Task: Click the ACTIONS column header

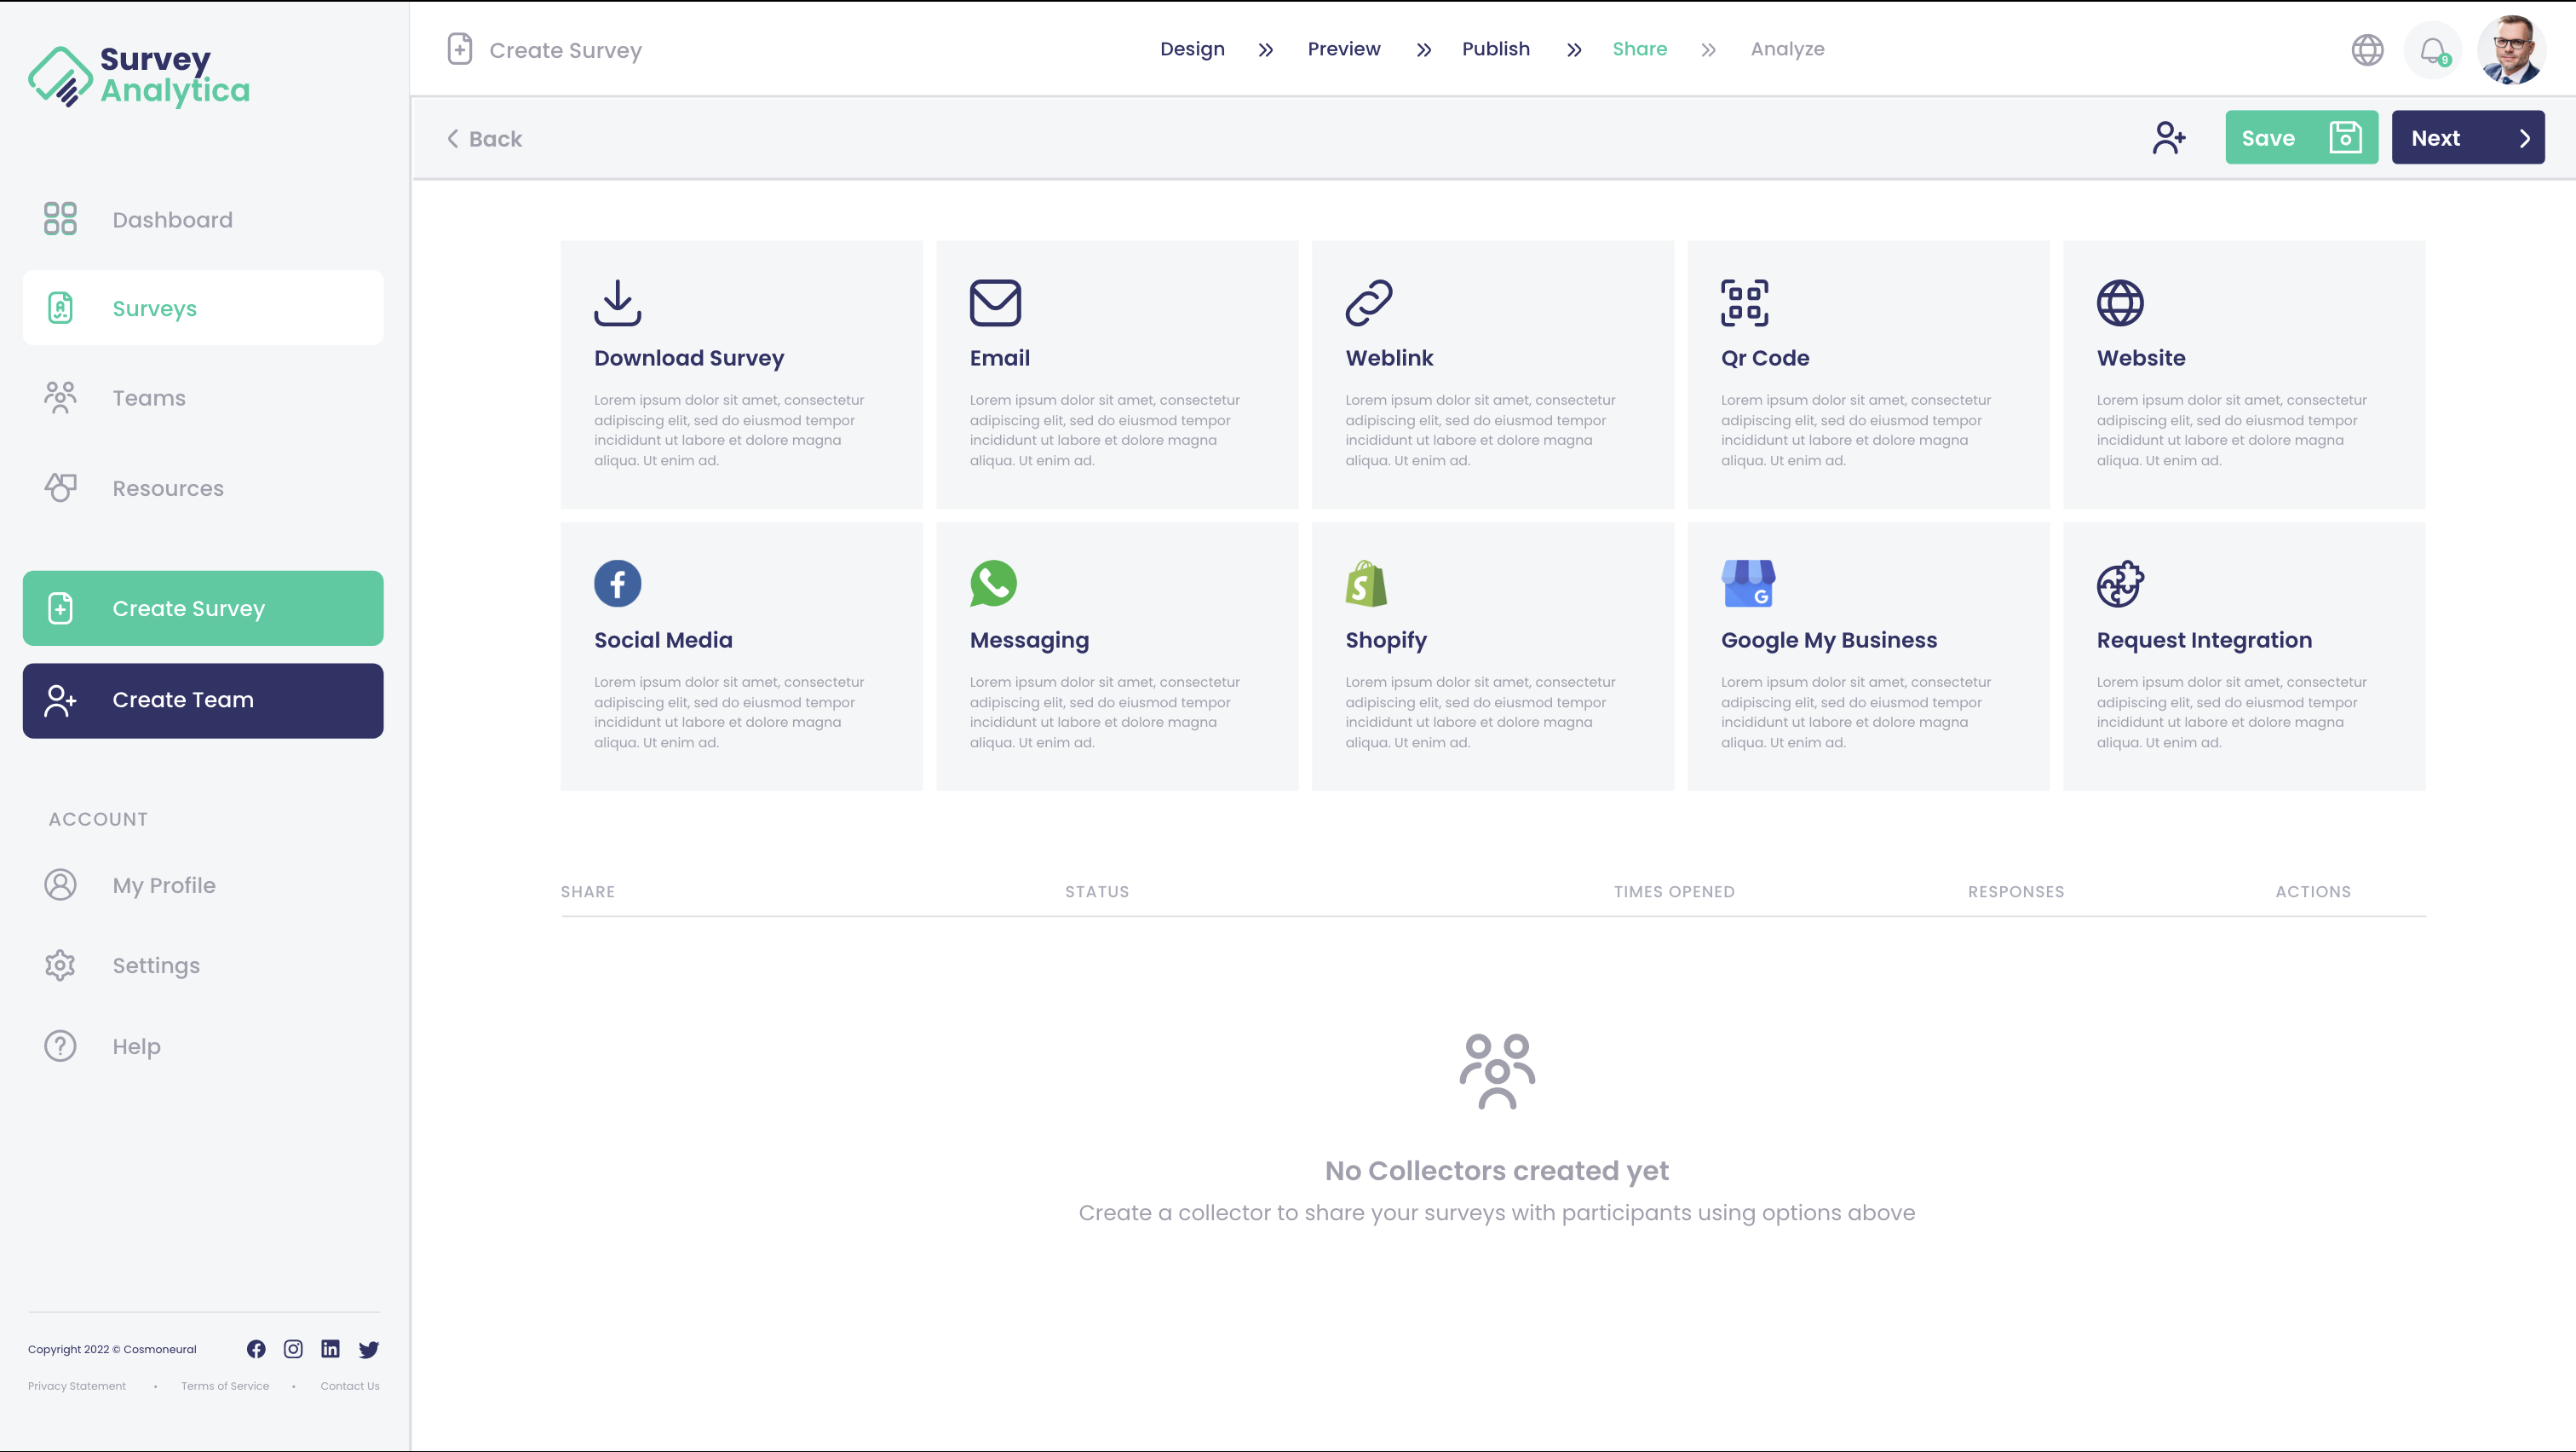Action: 2312,892
